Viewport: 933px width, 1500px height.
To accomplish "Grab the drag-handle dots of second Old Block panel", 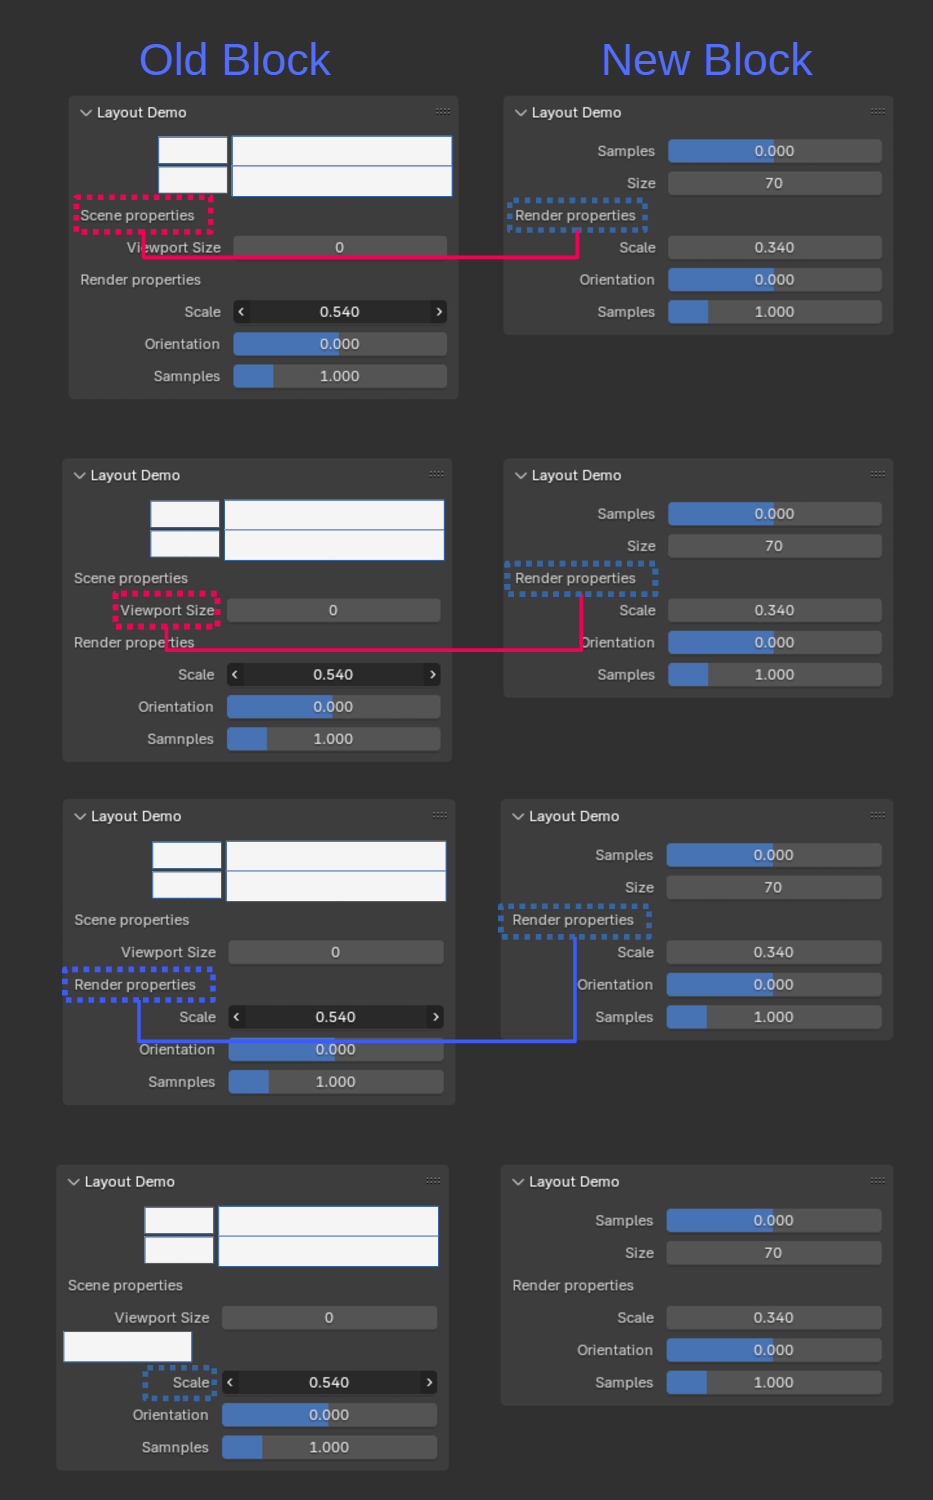I will point(437,474).
